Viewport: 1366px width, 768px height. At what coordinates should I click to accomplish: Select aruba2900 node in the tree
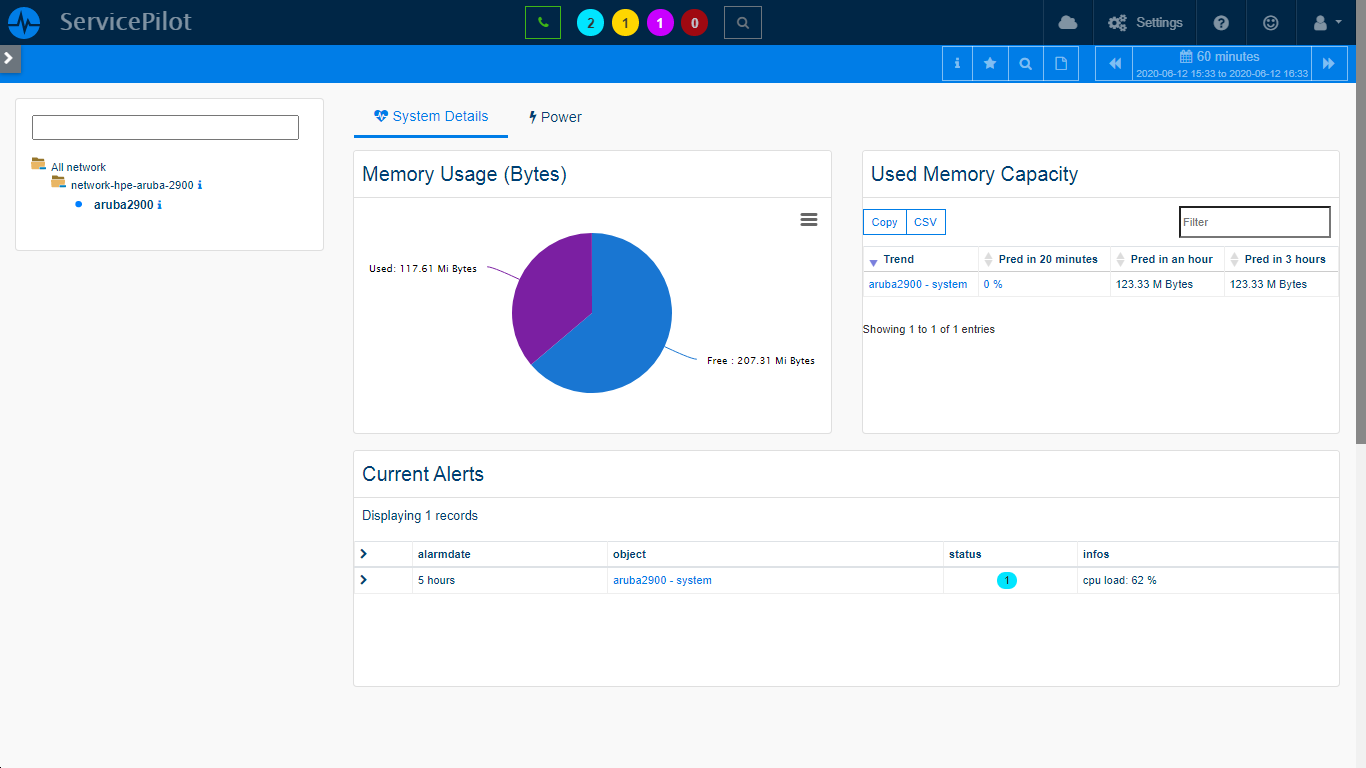coord(123,205)
